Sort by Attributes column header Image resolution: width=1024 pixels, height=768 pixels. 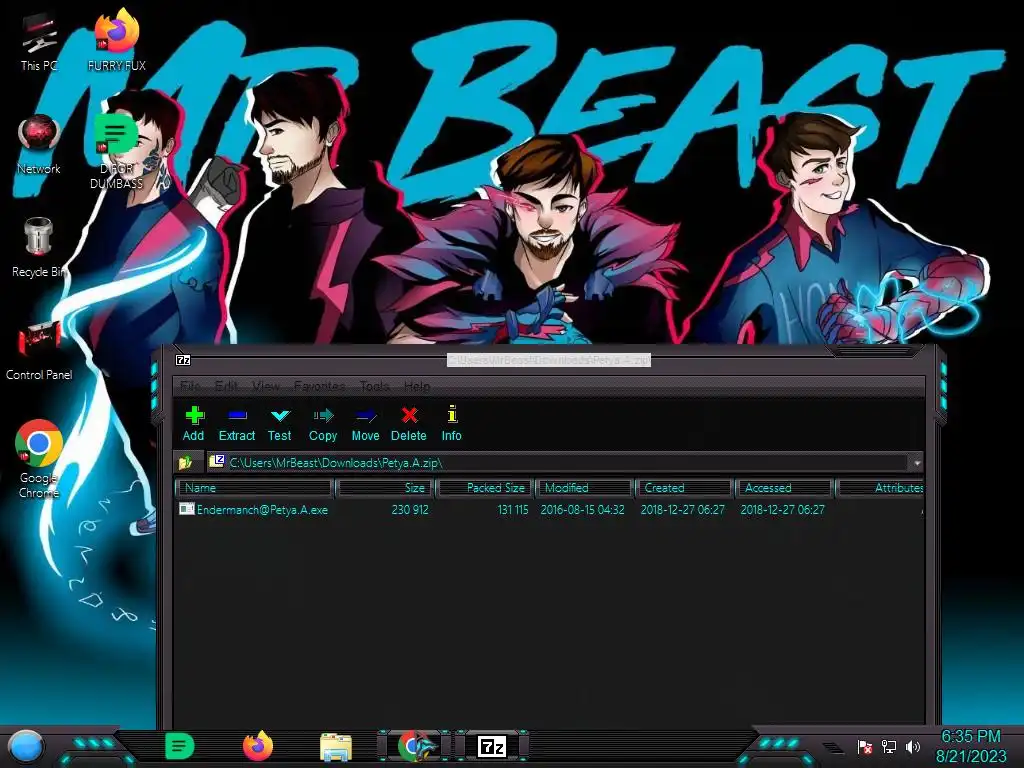tap(880, 488)
